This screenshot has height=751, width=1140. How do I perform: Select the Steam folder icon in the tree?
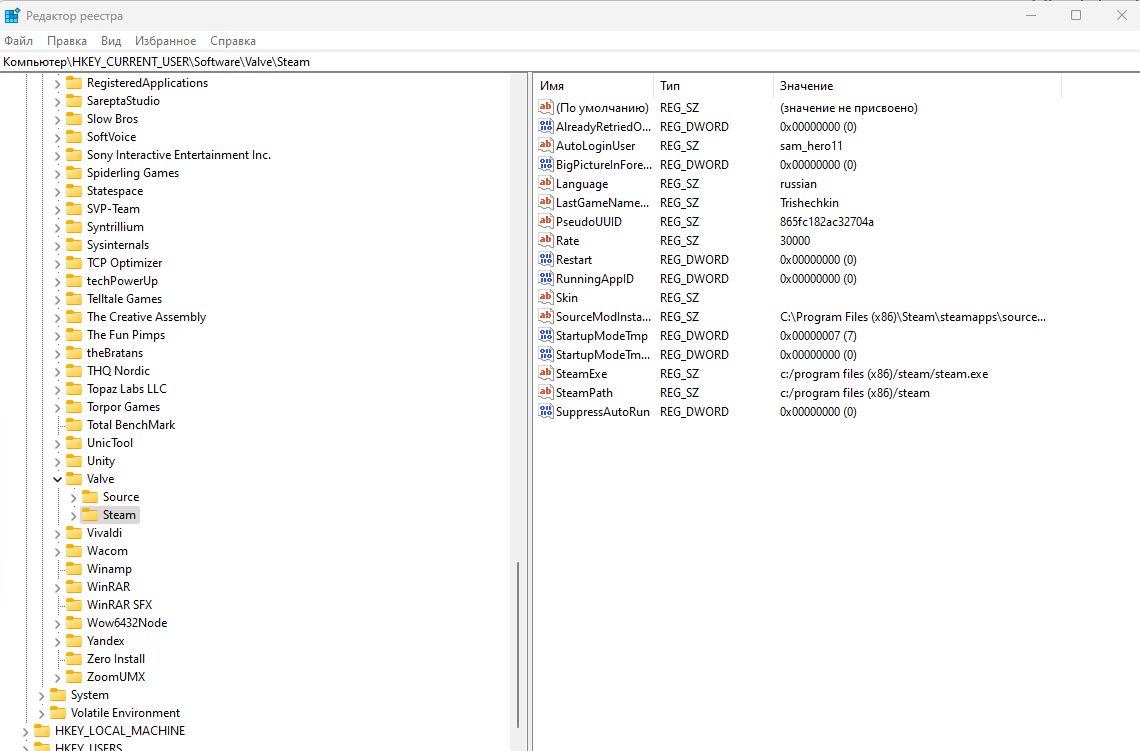(88, 514)
